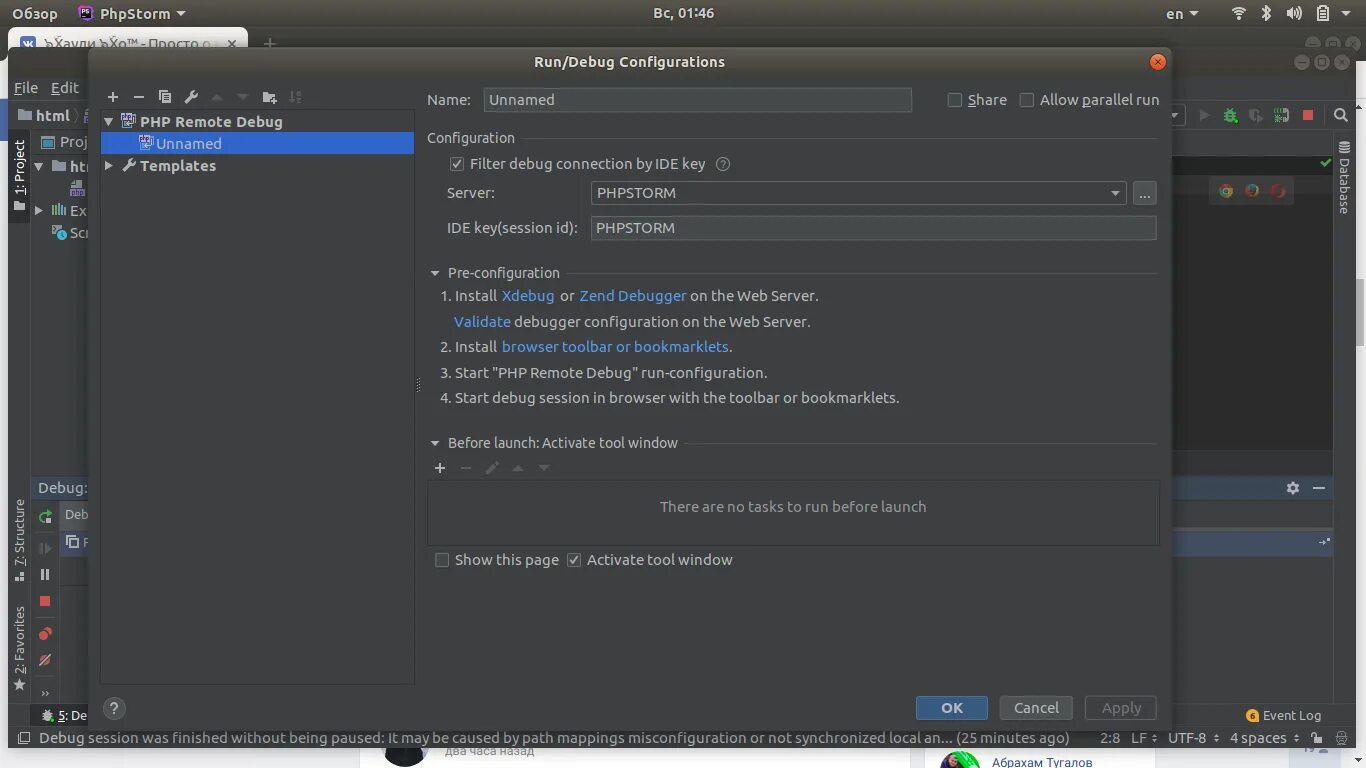The width and height of the screenshot is (1366, 768).
Task: Click the configuration Name input field
Action: pyautogui.click(x=698, y=100)
